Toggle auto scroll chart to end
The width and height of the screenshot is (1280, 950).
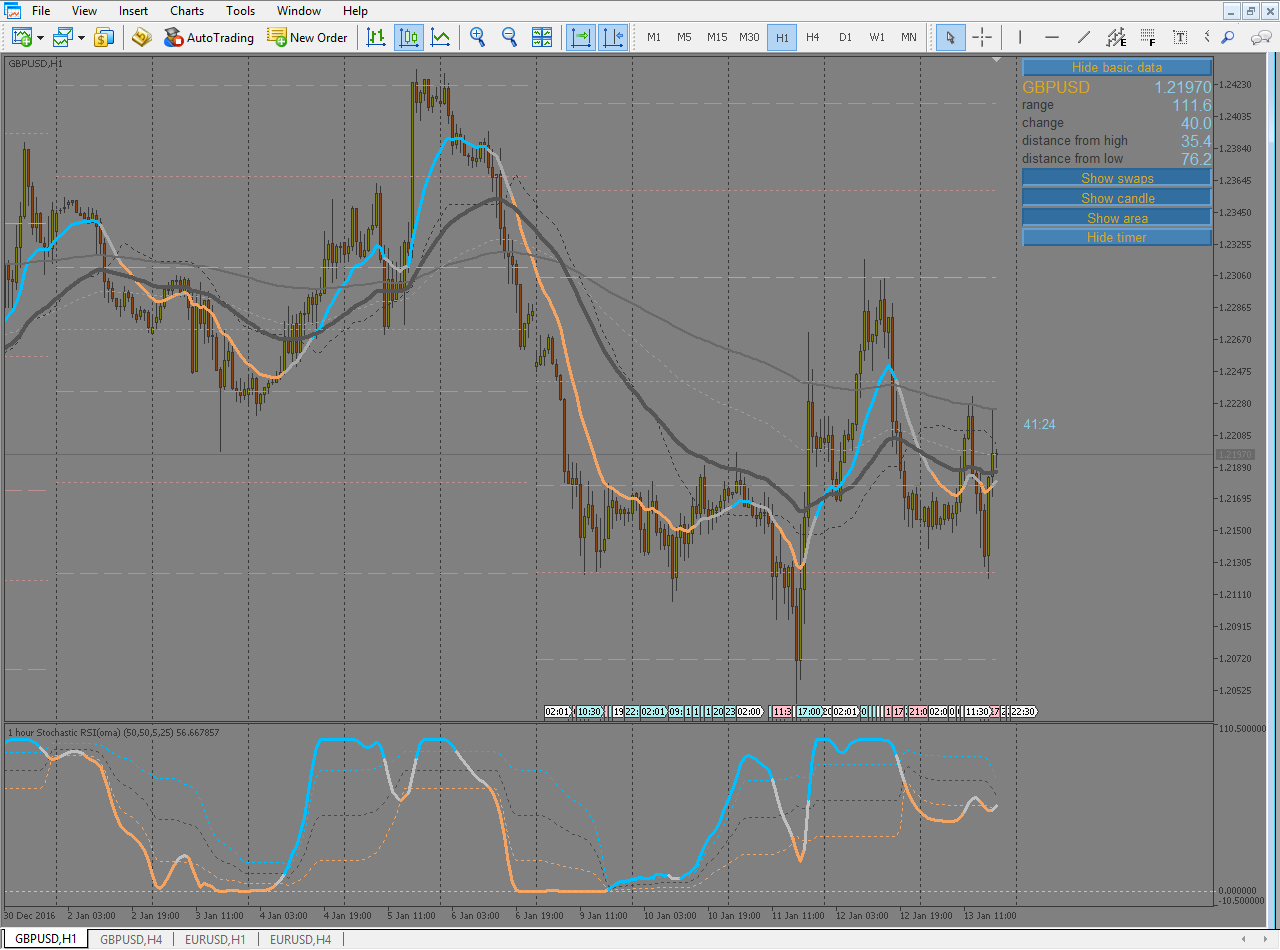pyautogui.click(x=581, y=38)
